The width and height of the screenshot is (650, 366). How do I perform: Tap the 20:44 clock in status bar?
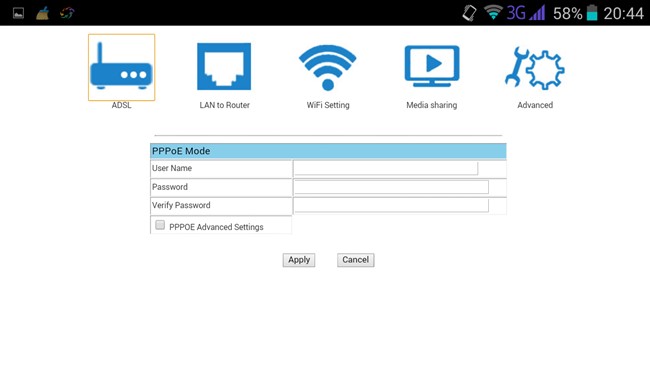pos(623,13)
